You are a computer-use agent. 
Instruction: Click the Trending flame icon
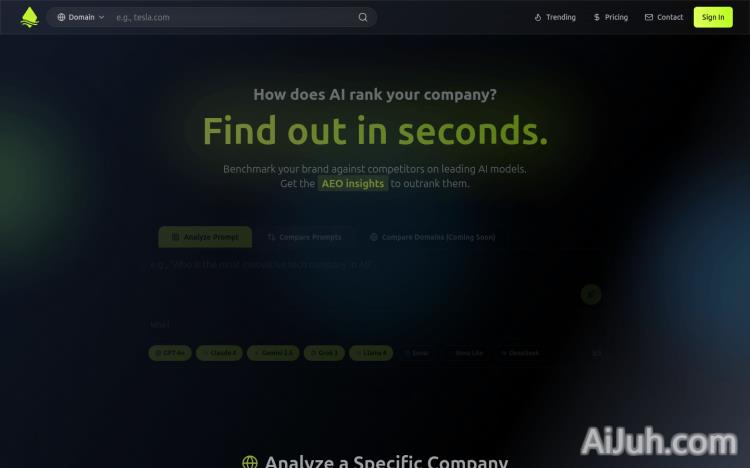tap(538, 17)
